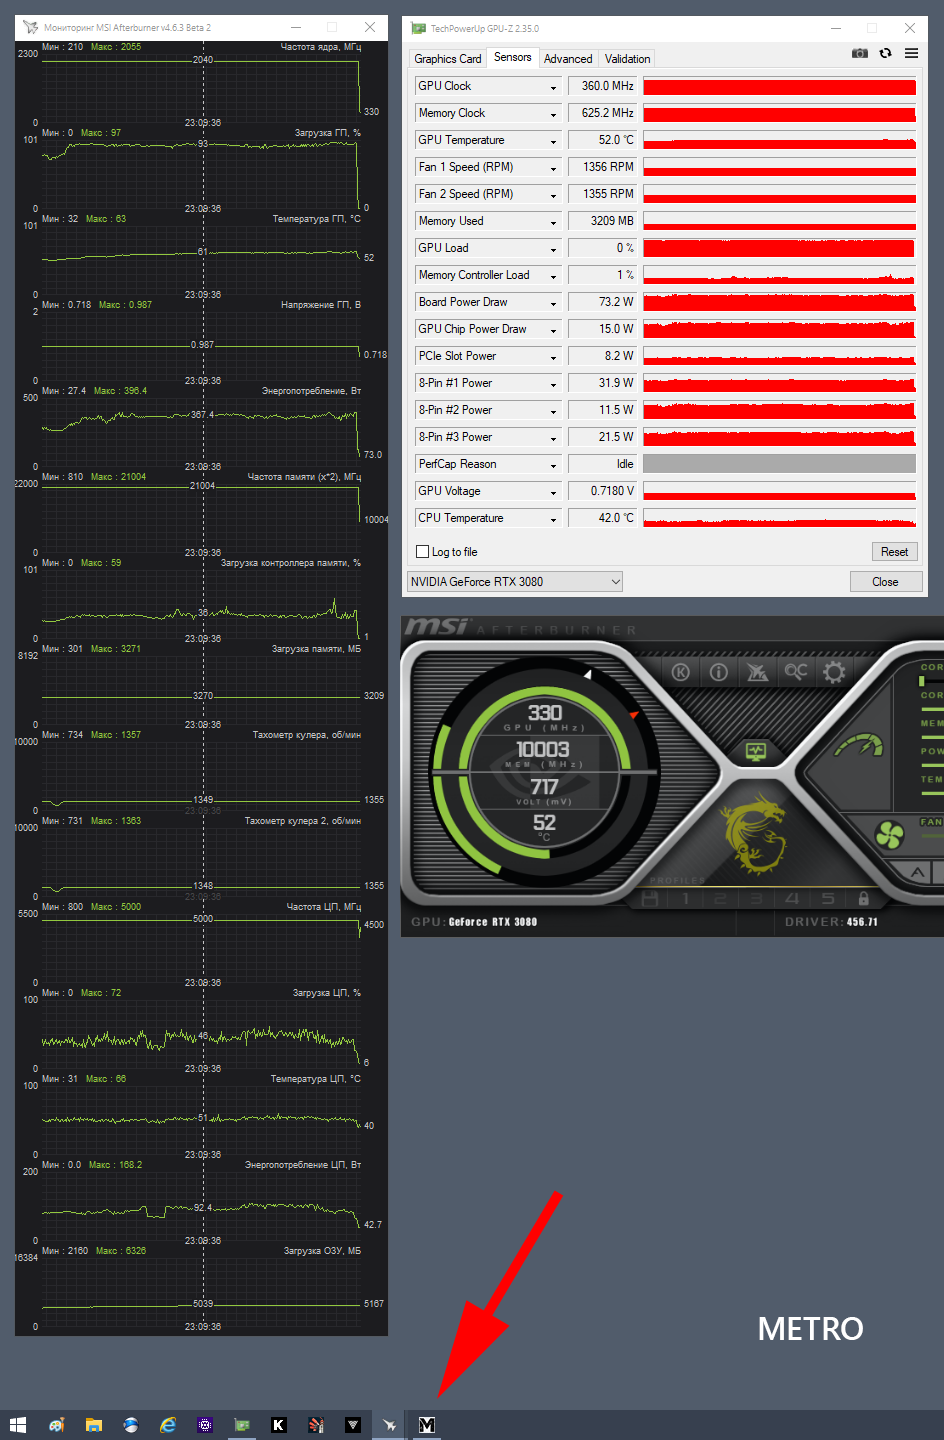Click the black triangle V taskbar icon

pos(353,1425)
